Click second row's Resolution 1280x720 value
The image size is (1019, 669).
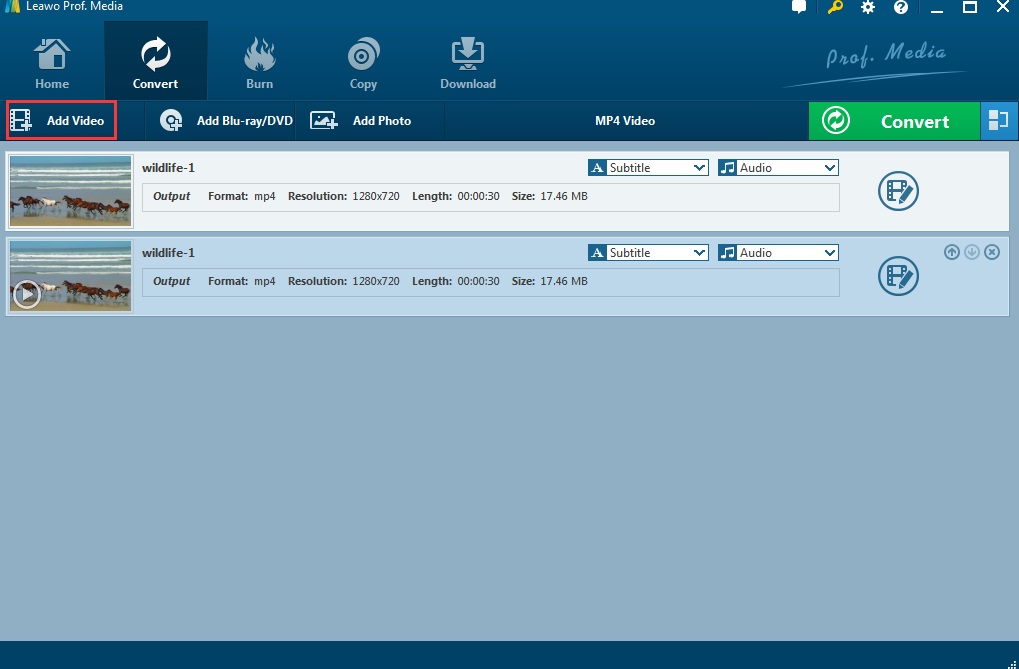(x=376, y=282)
